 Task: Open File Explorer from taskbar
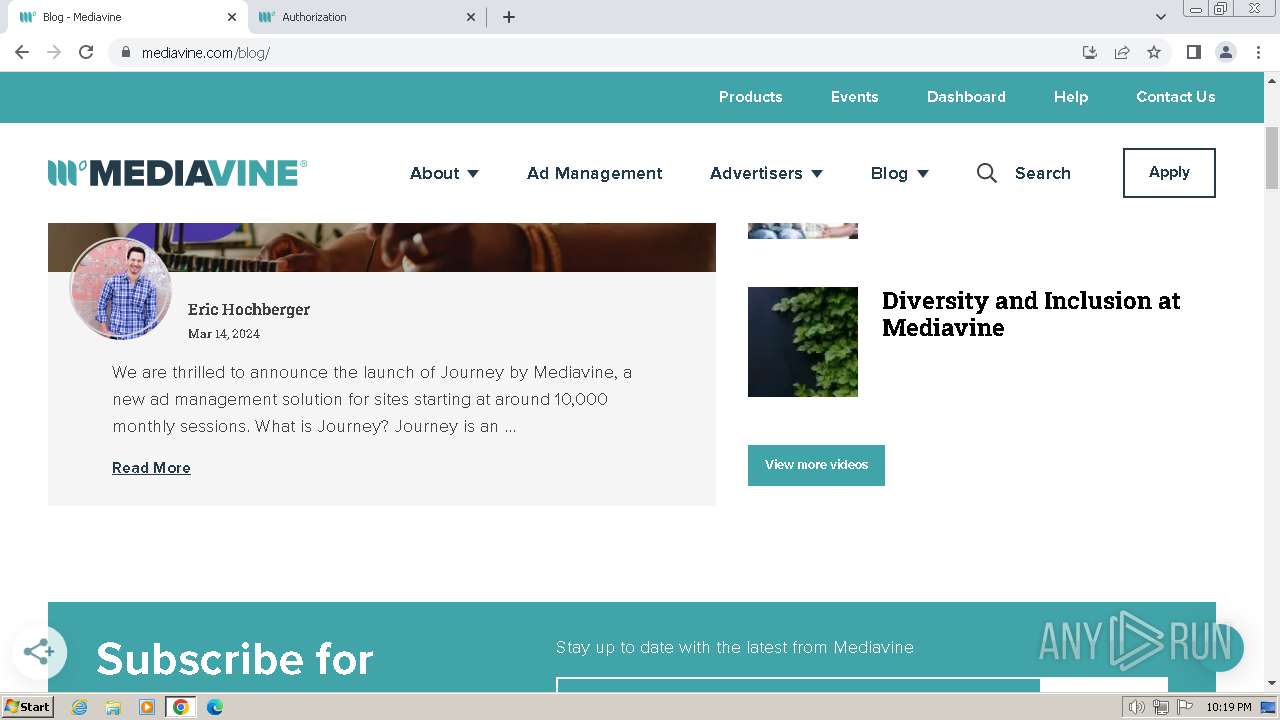click(x=113, y=707)
